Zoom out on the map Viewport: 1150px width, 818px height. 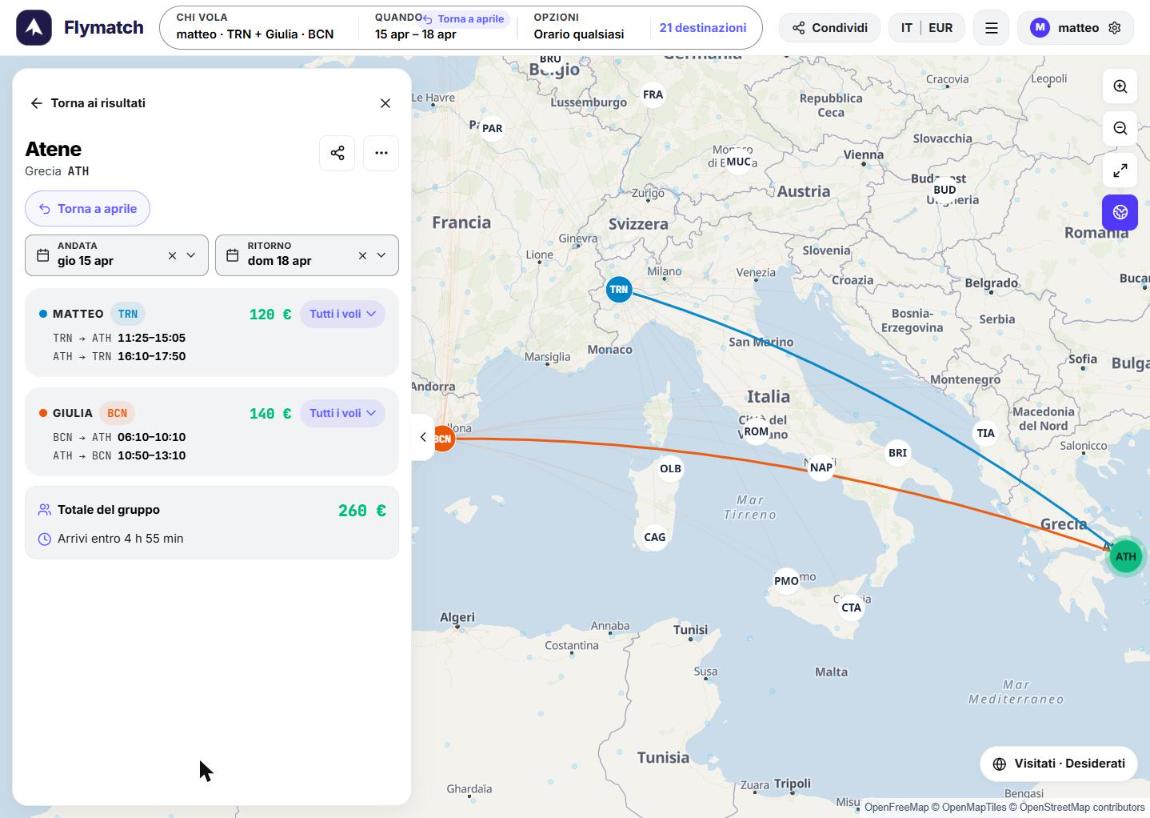(1120, 128)
